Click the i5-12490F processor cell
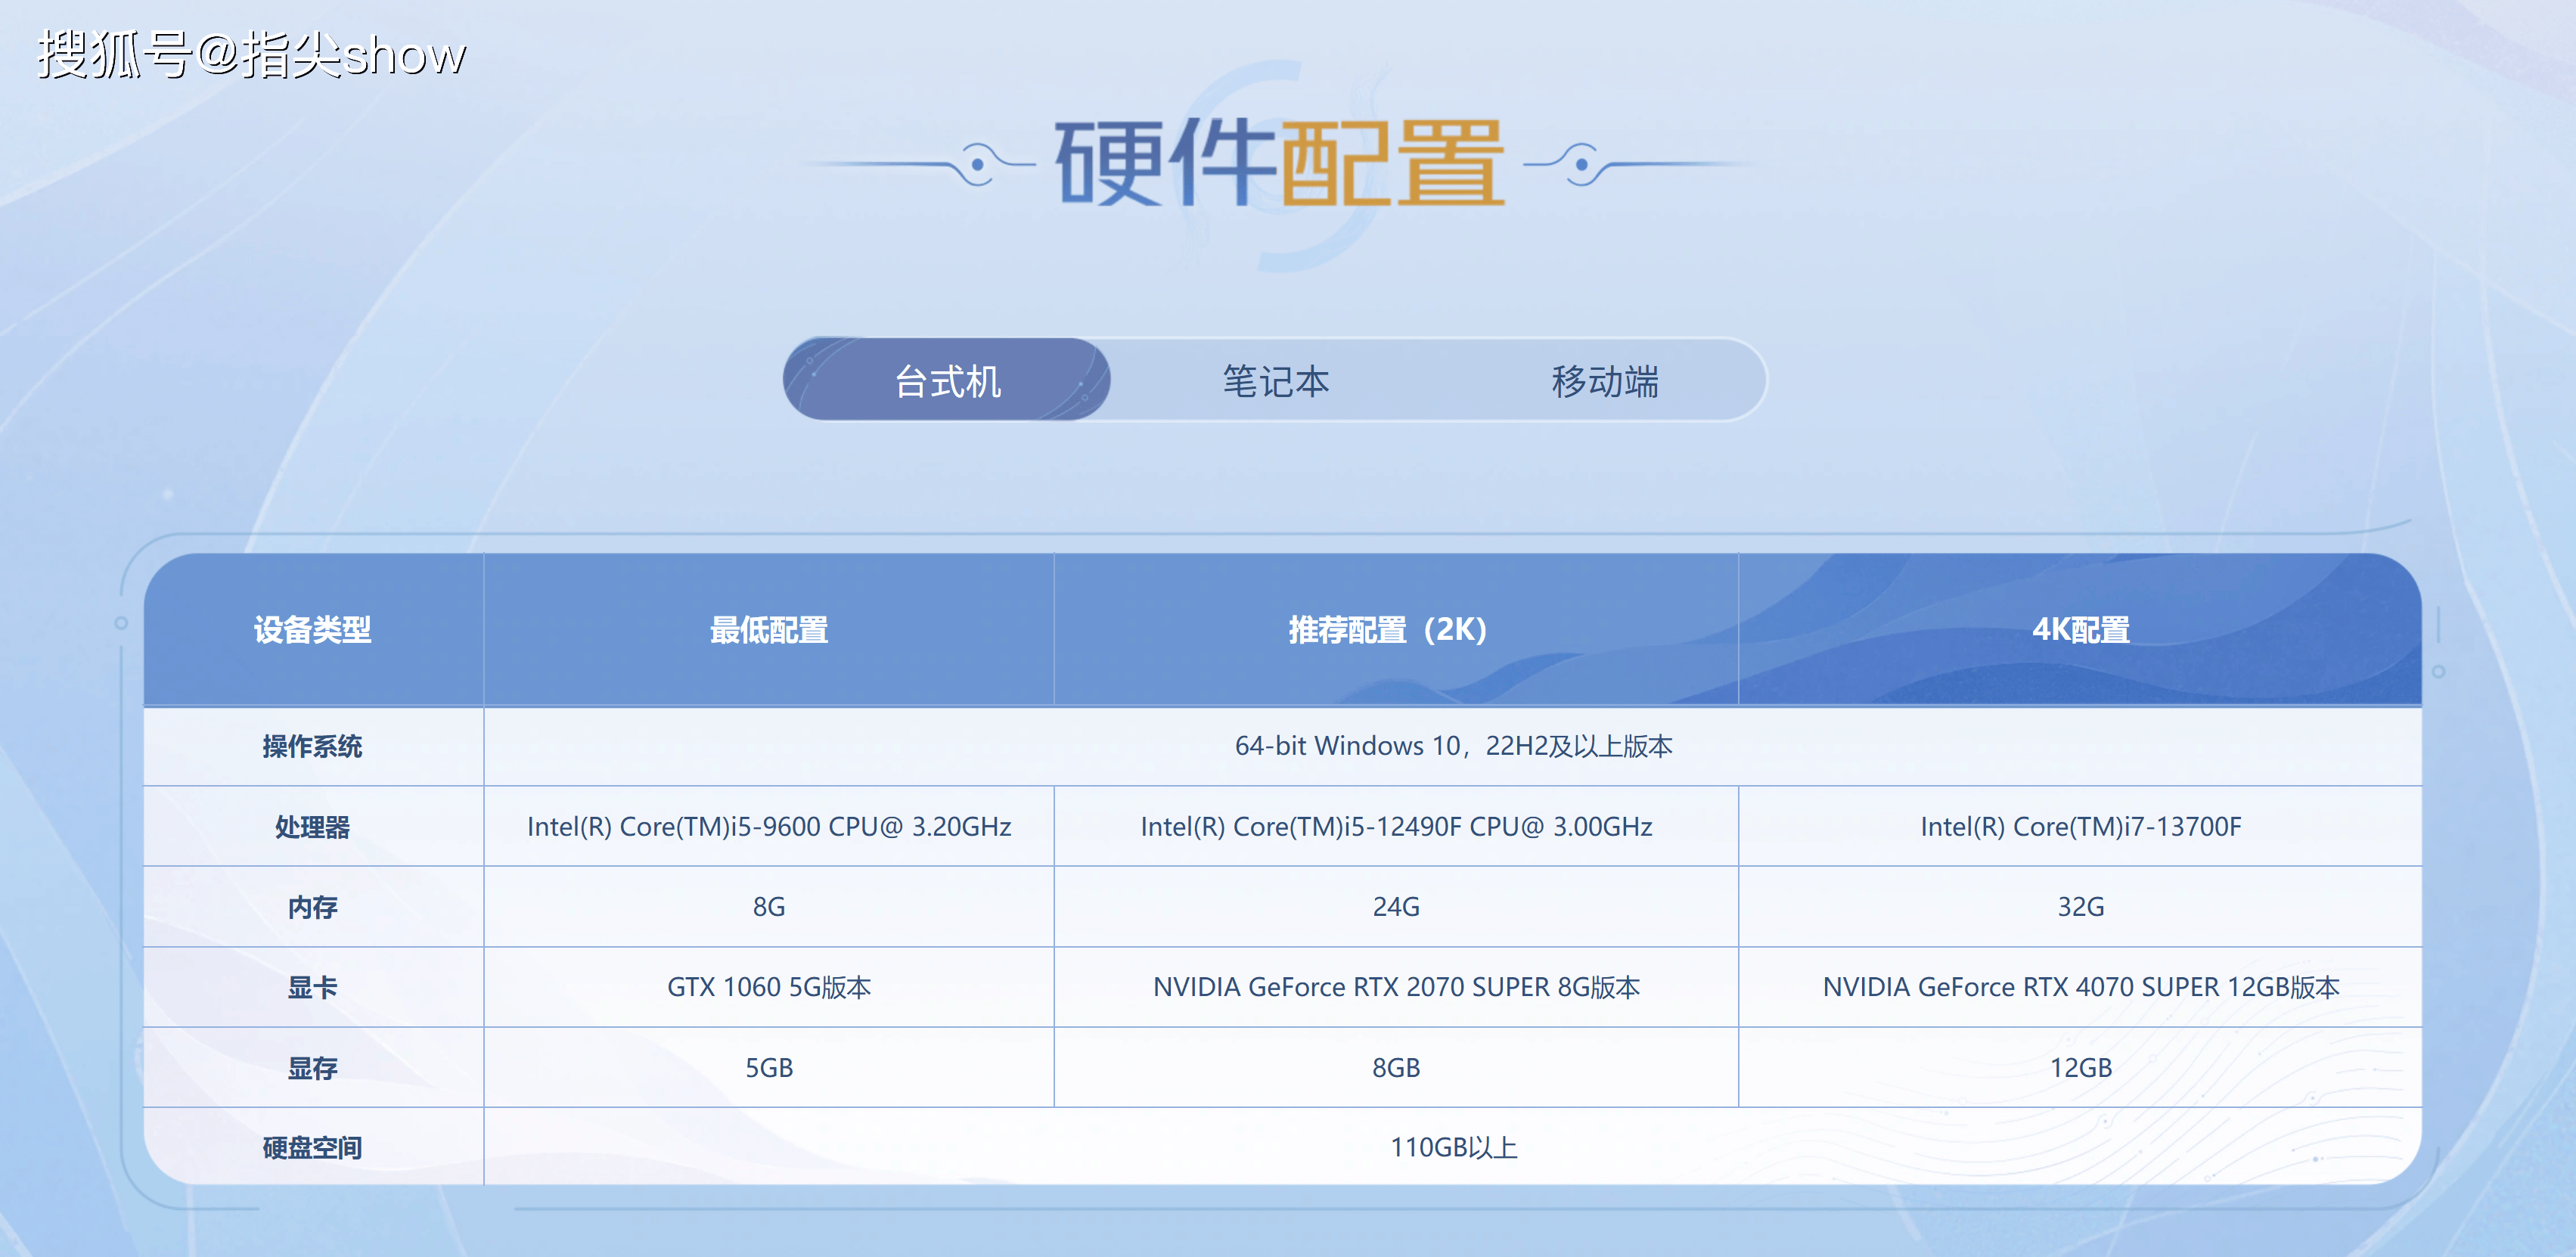This screenshot has height=1257, width=2576. (1395, 827)
